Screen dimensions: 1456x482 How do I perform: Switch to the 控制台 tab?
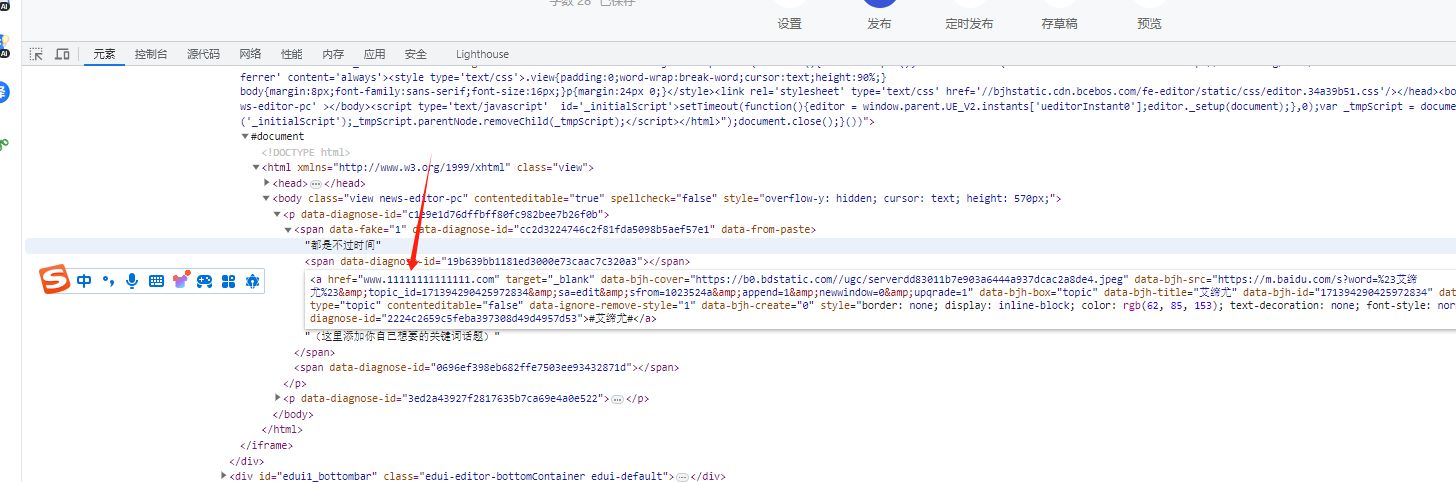point(151,54)
